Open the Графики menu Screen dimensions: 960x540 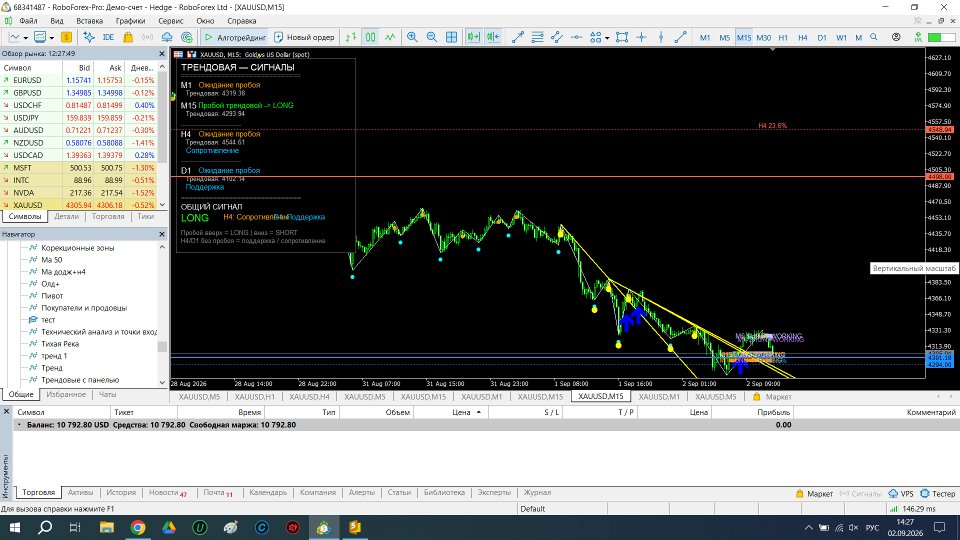click(130, 21)
